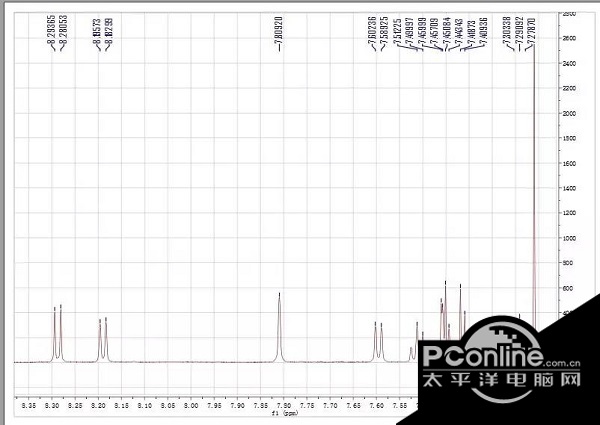Click the 7.75 tick on the ppm axis
Screen dimensions: 600x425
[307, 405]
